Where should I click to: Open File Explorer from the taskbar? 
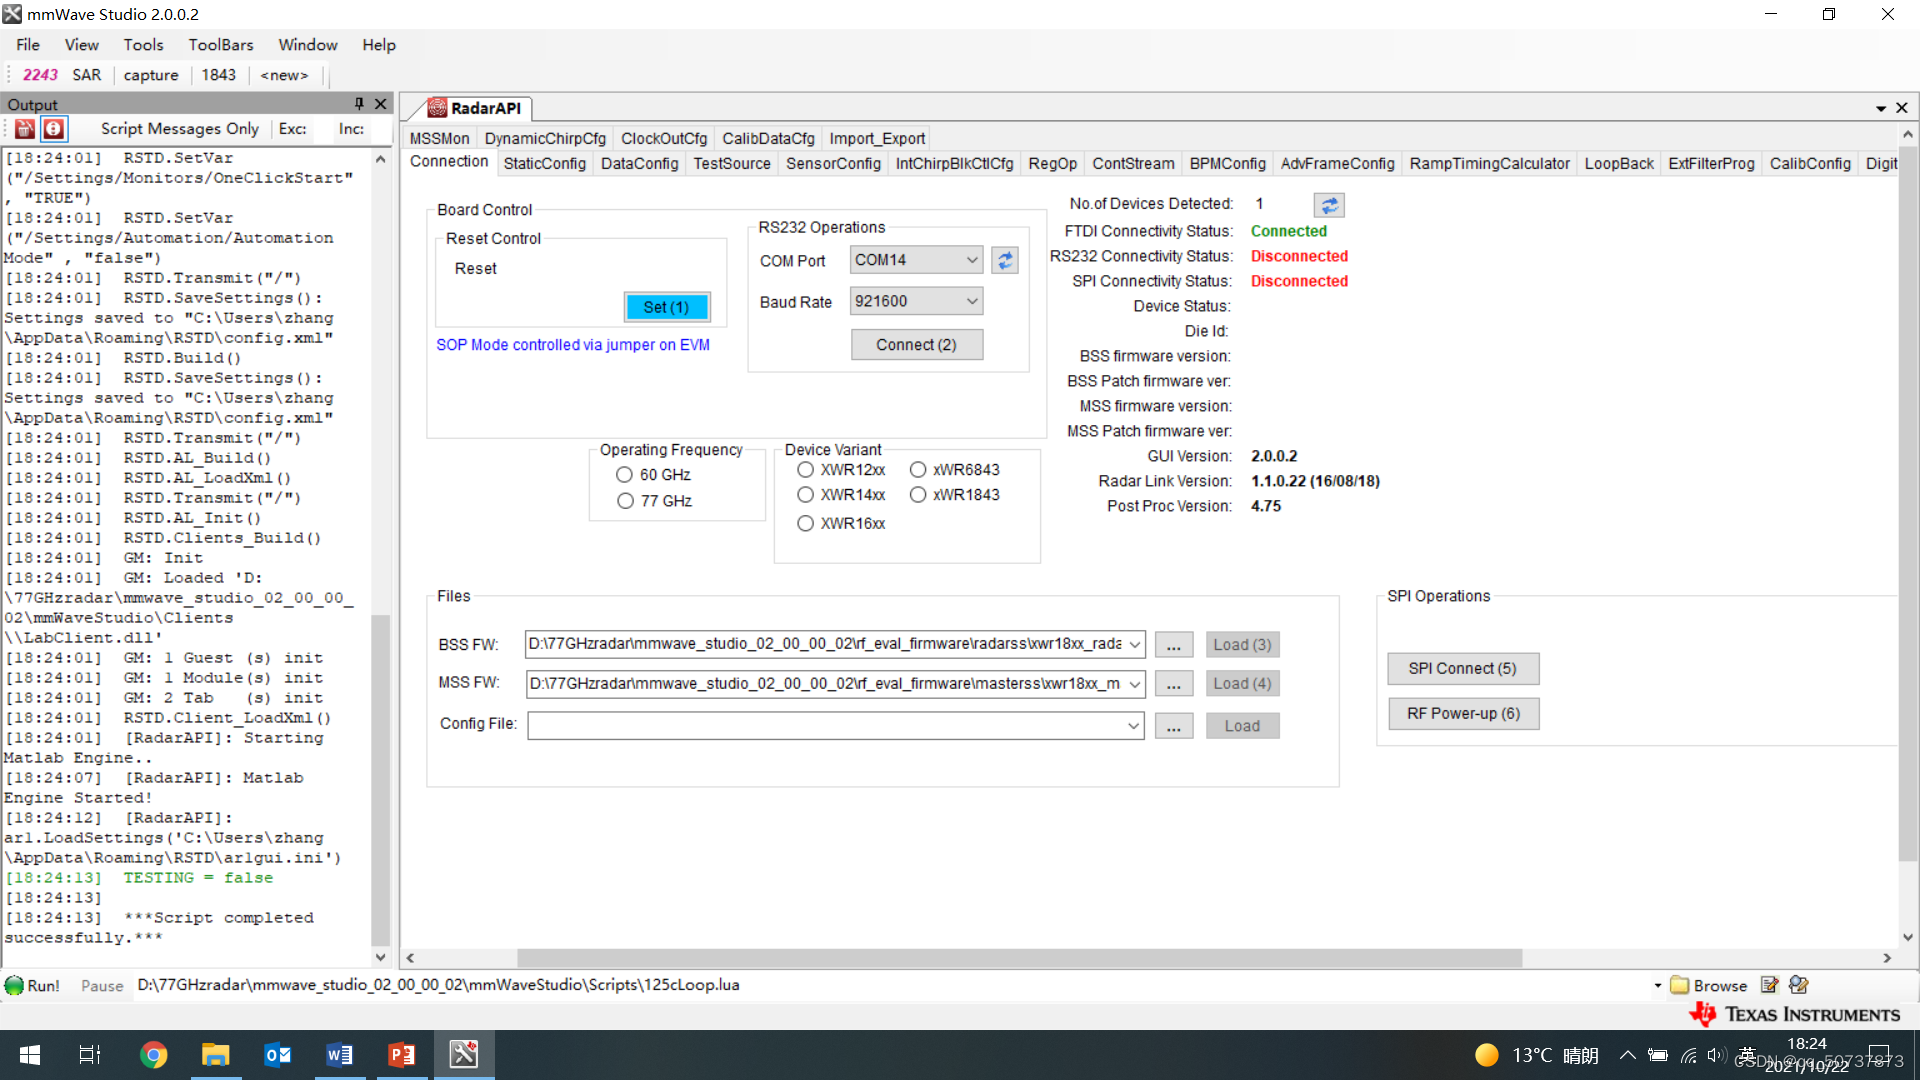coord(215,1055)
